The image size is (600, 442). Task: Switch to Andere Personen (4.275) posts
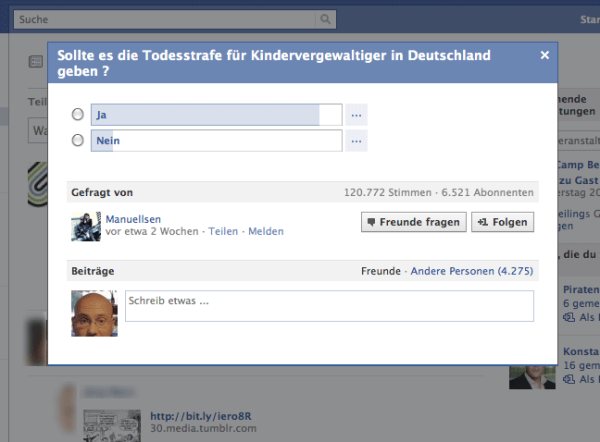pos(472,271)
